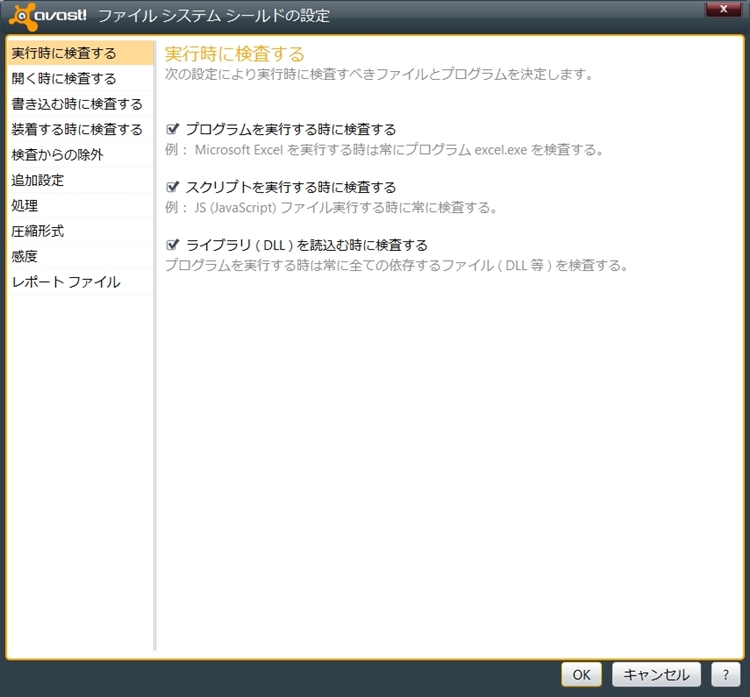Open the 圧縮形式 settings page
This screenshot has width=750, height=697.
(x=80, y=231)
